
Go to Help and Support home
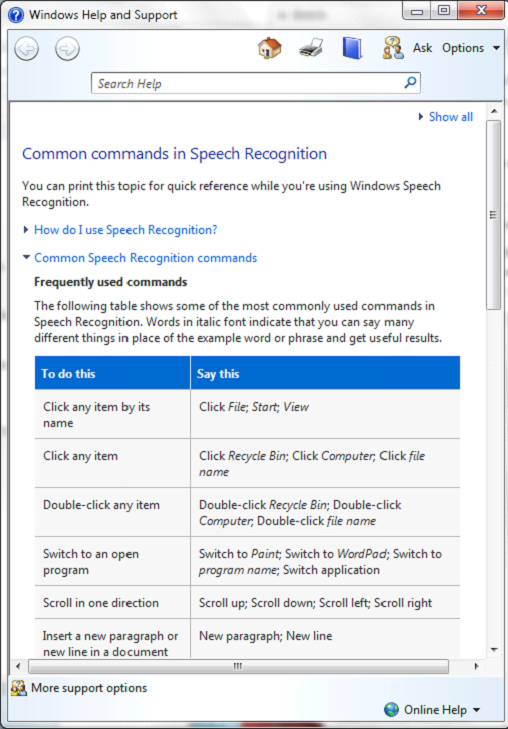point(270,48)
